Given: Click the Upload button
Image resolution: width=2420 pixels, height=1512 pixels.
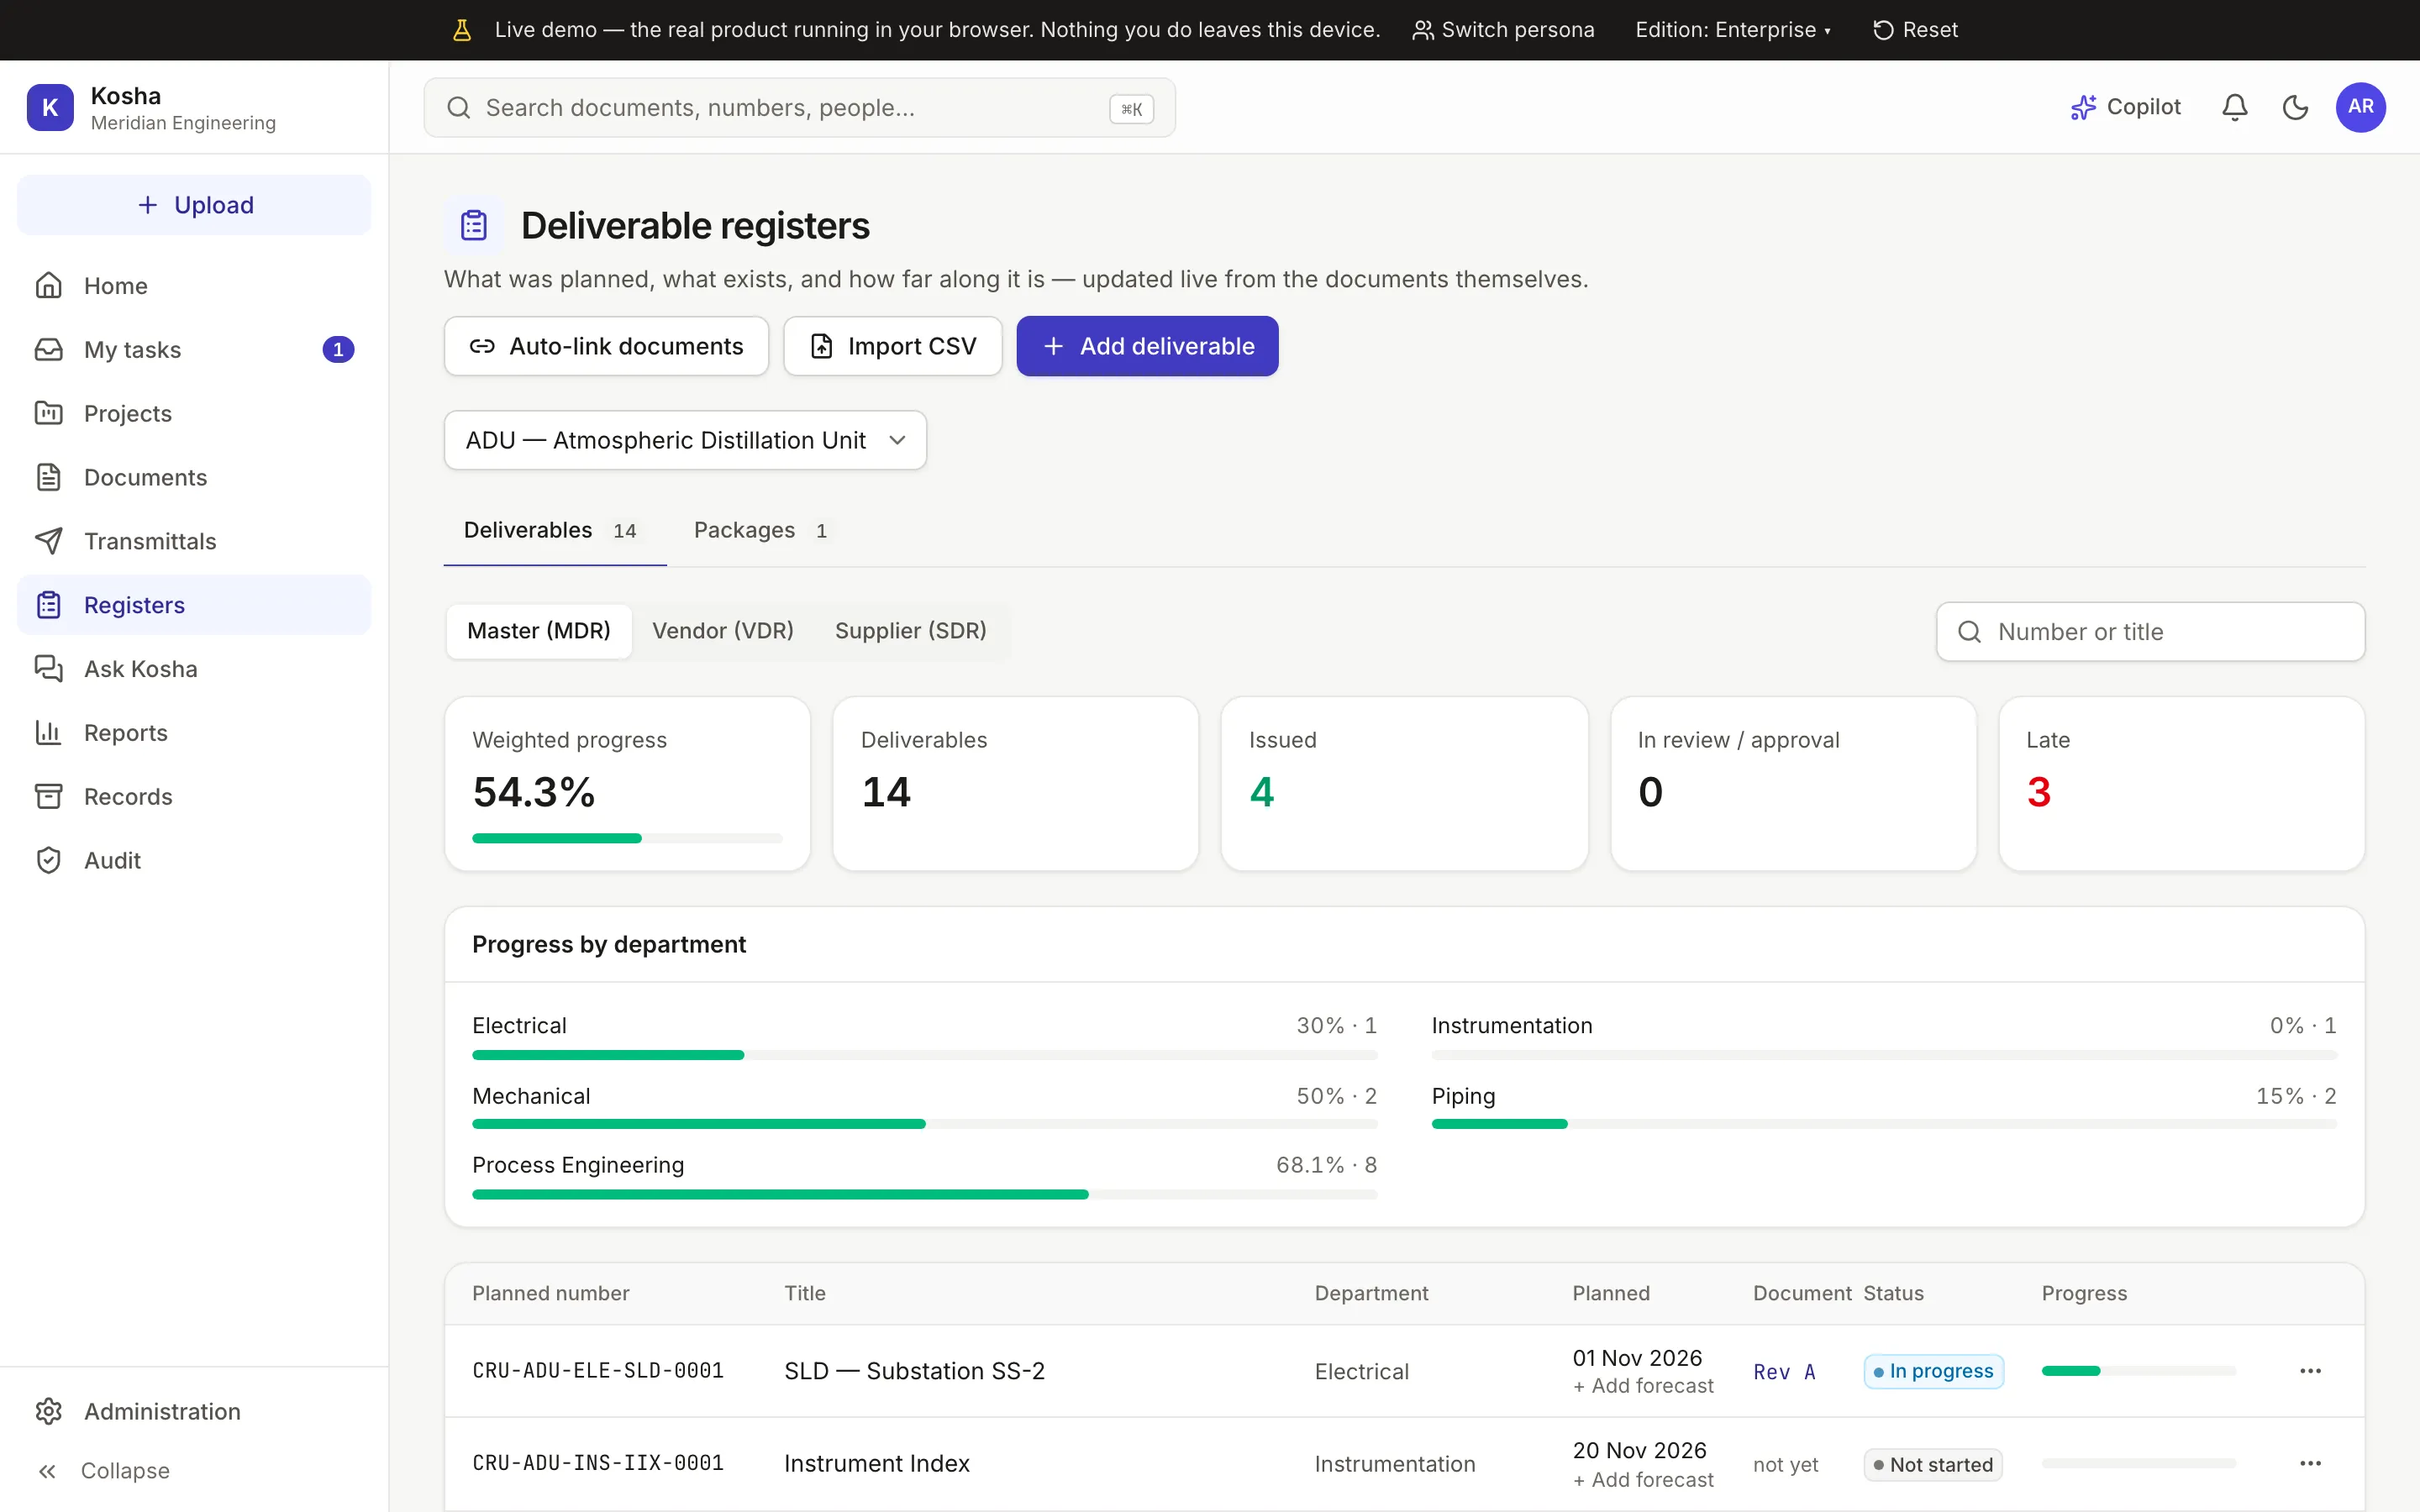Looking at the screenshot, I should pos(194,205).
